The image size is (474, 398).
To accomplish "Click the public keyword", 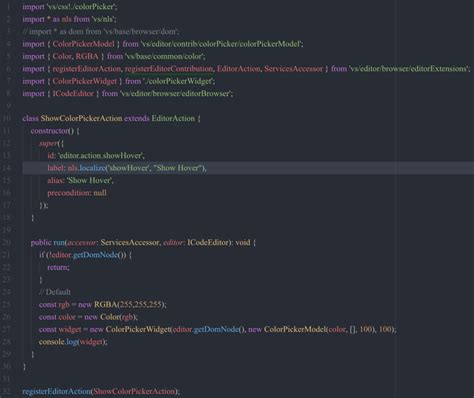I will [x=41, y=243].
